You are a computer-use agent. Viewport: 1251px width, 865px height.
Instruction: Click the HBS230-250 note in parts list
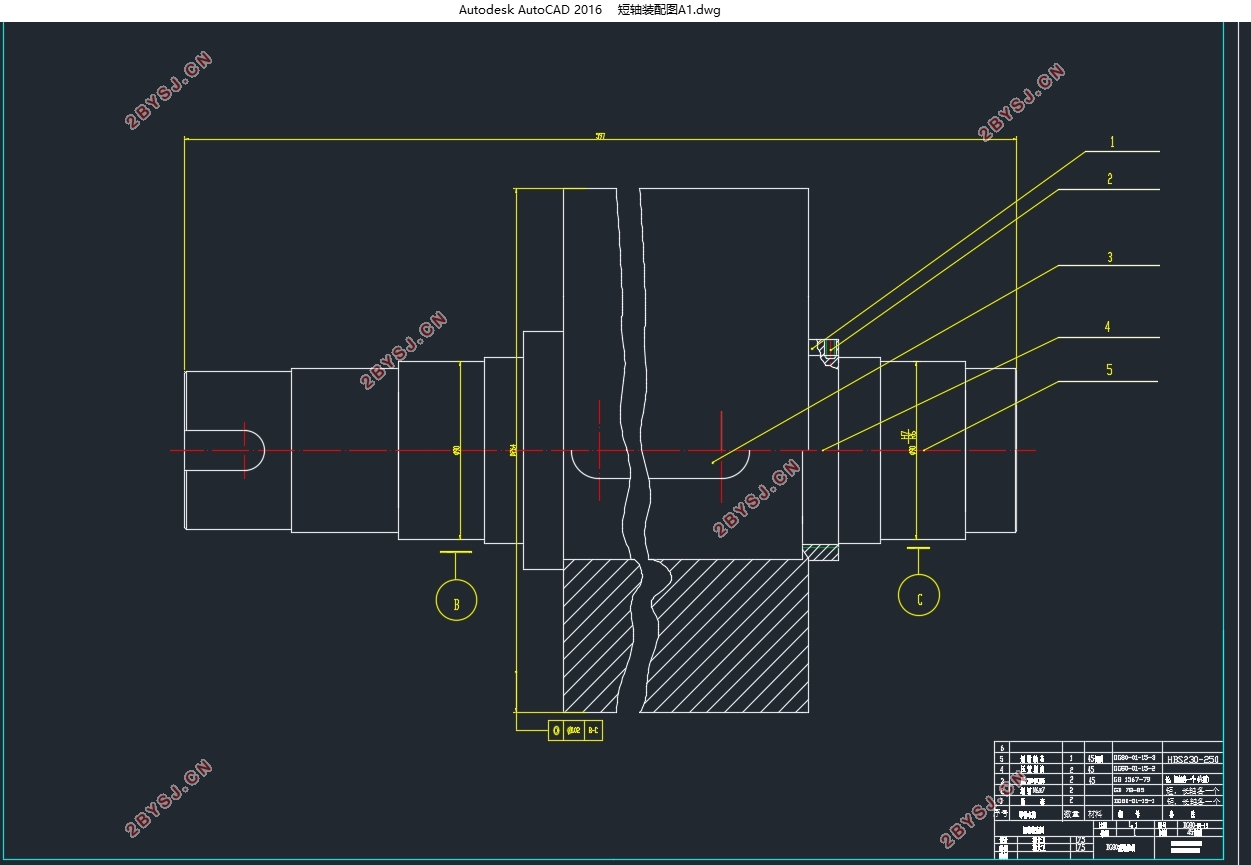pyautogui.click(x=1193, y=759)
